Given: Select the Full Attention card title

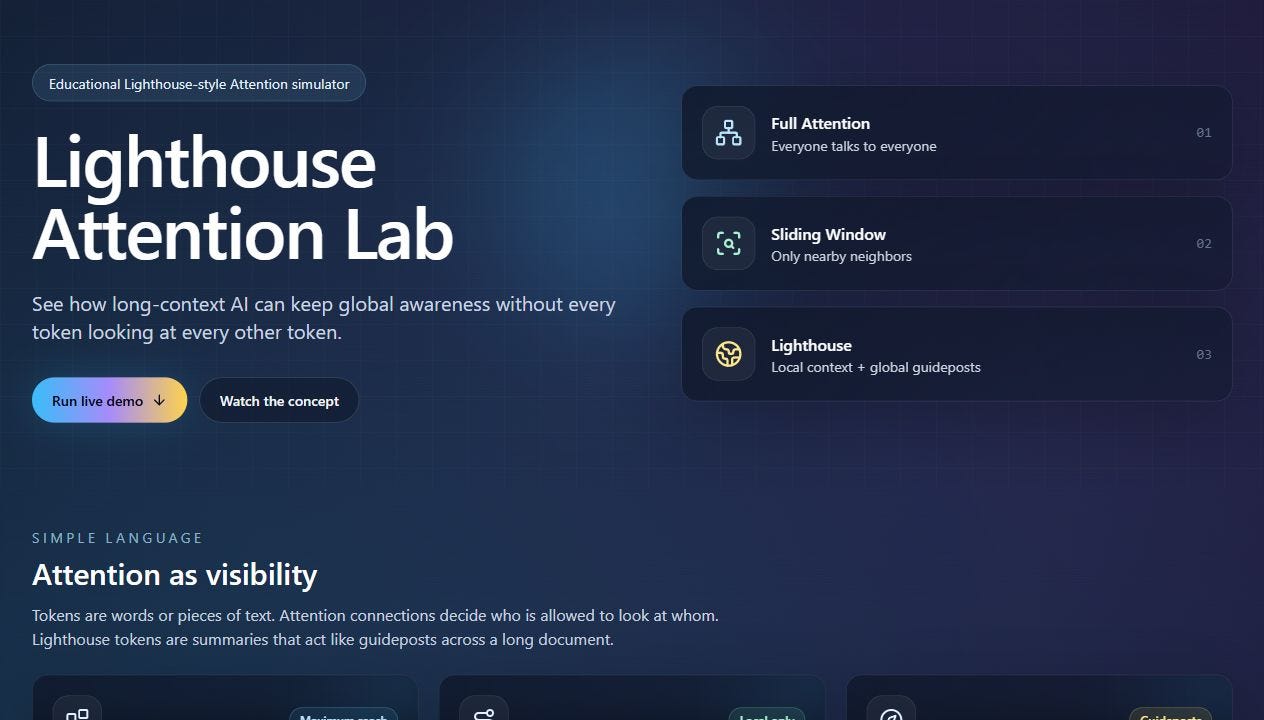Looking at the screenshot, I should 820,124.
